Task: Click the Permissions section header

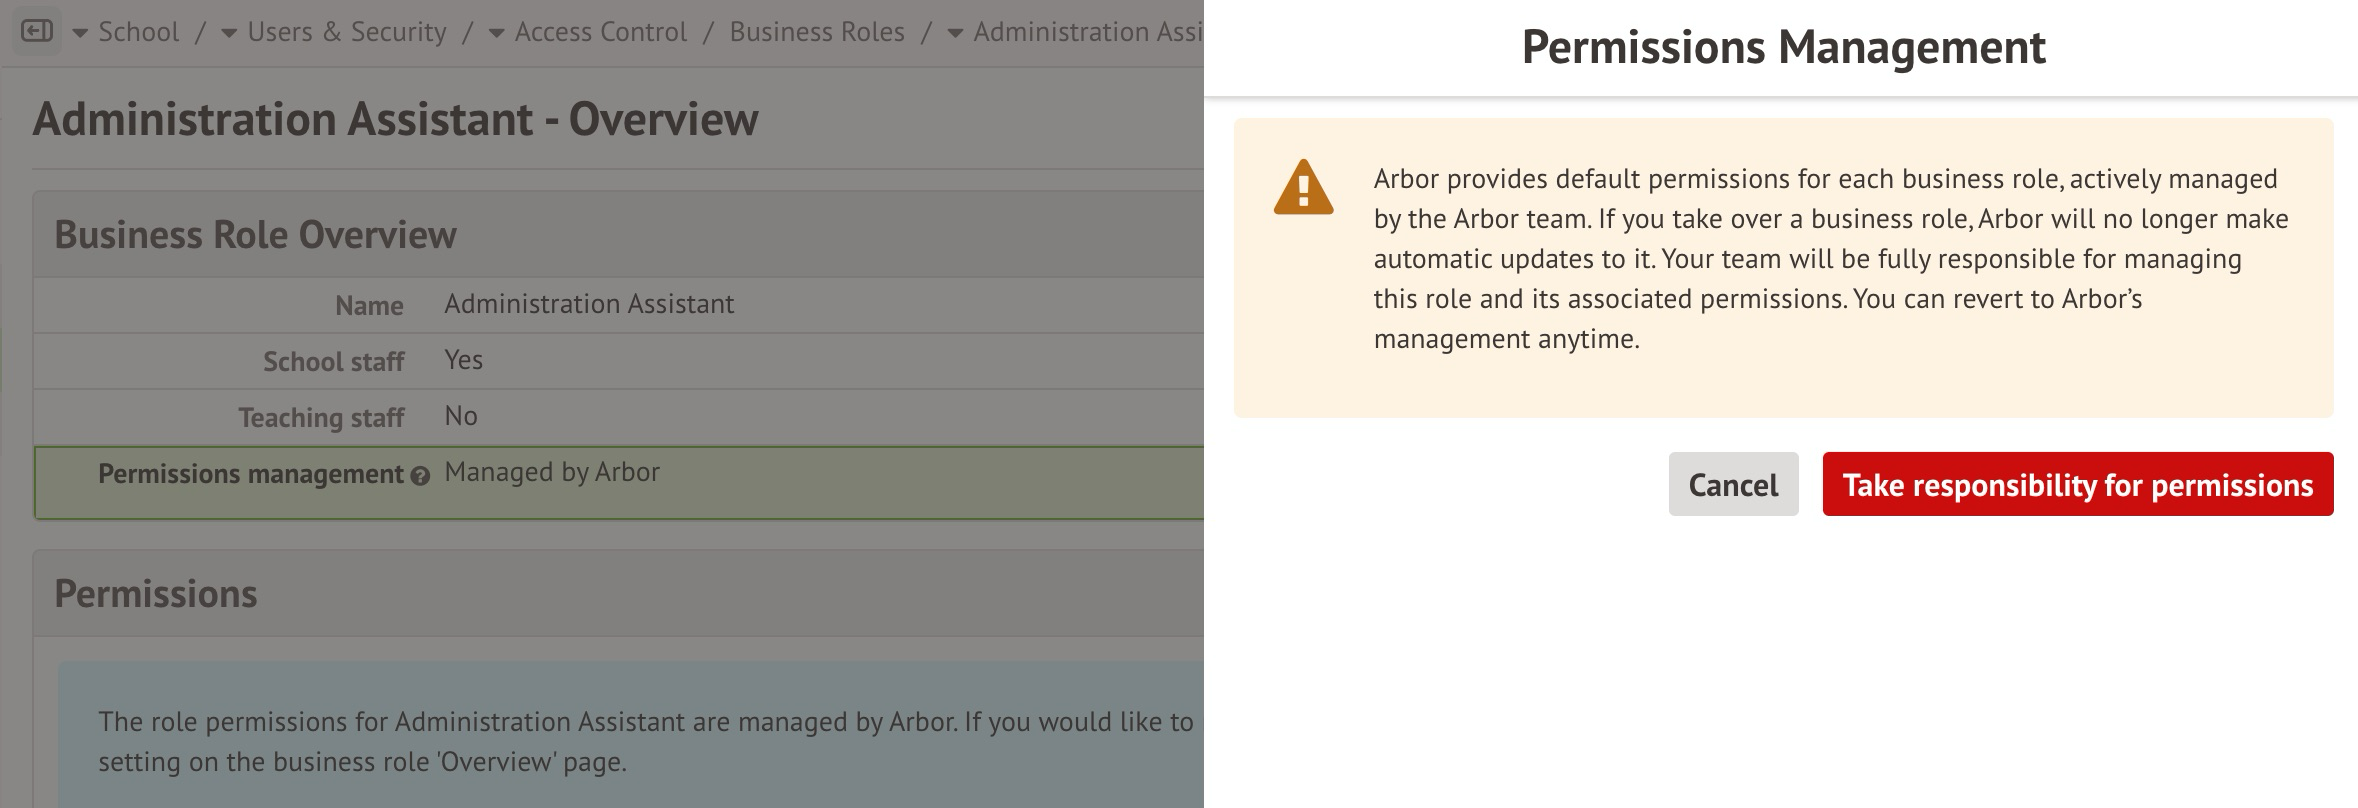Action: 156,594
